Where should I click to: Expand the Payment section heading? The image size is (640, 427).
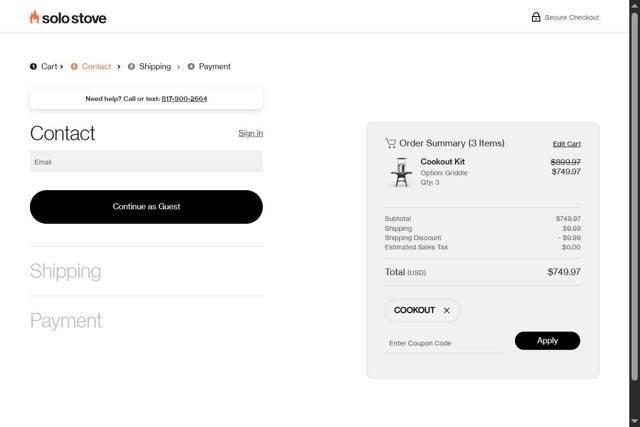coord(66,321)
